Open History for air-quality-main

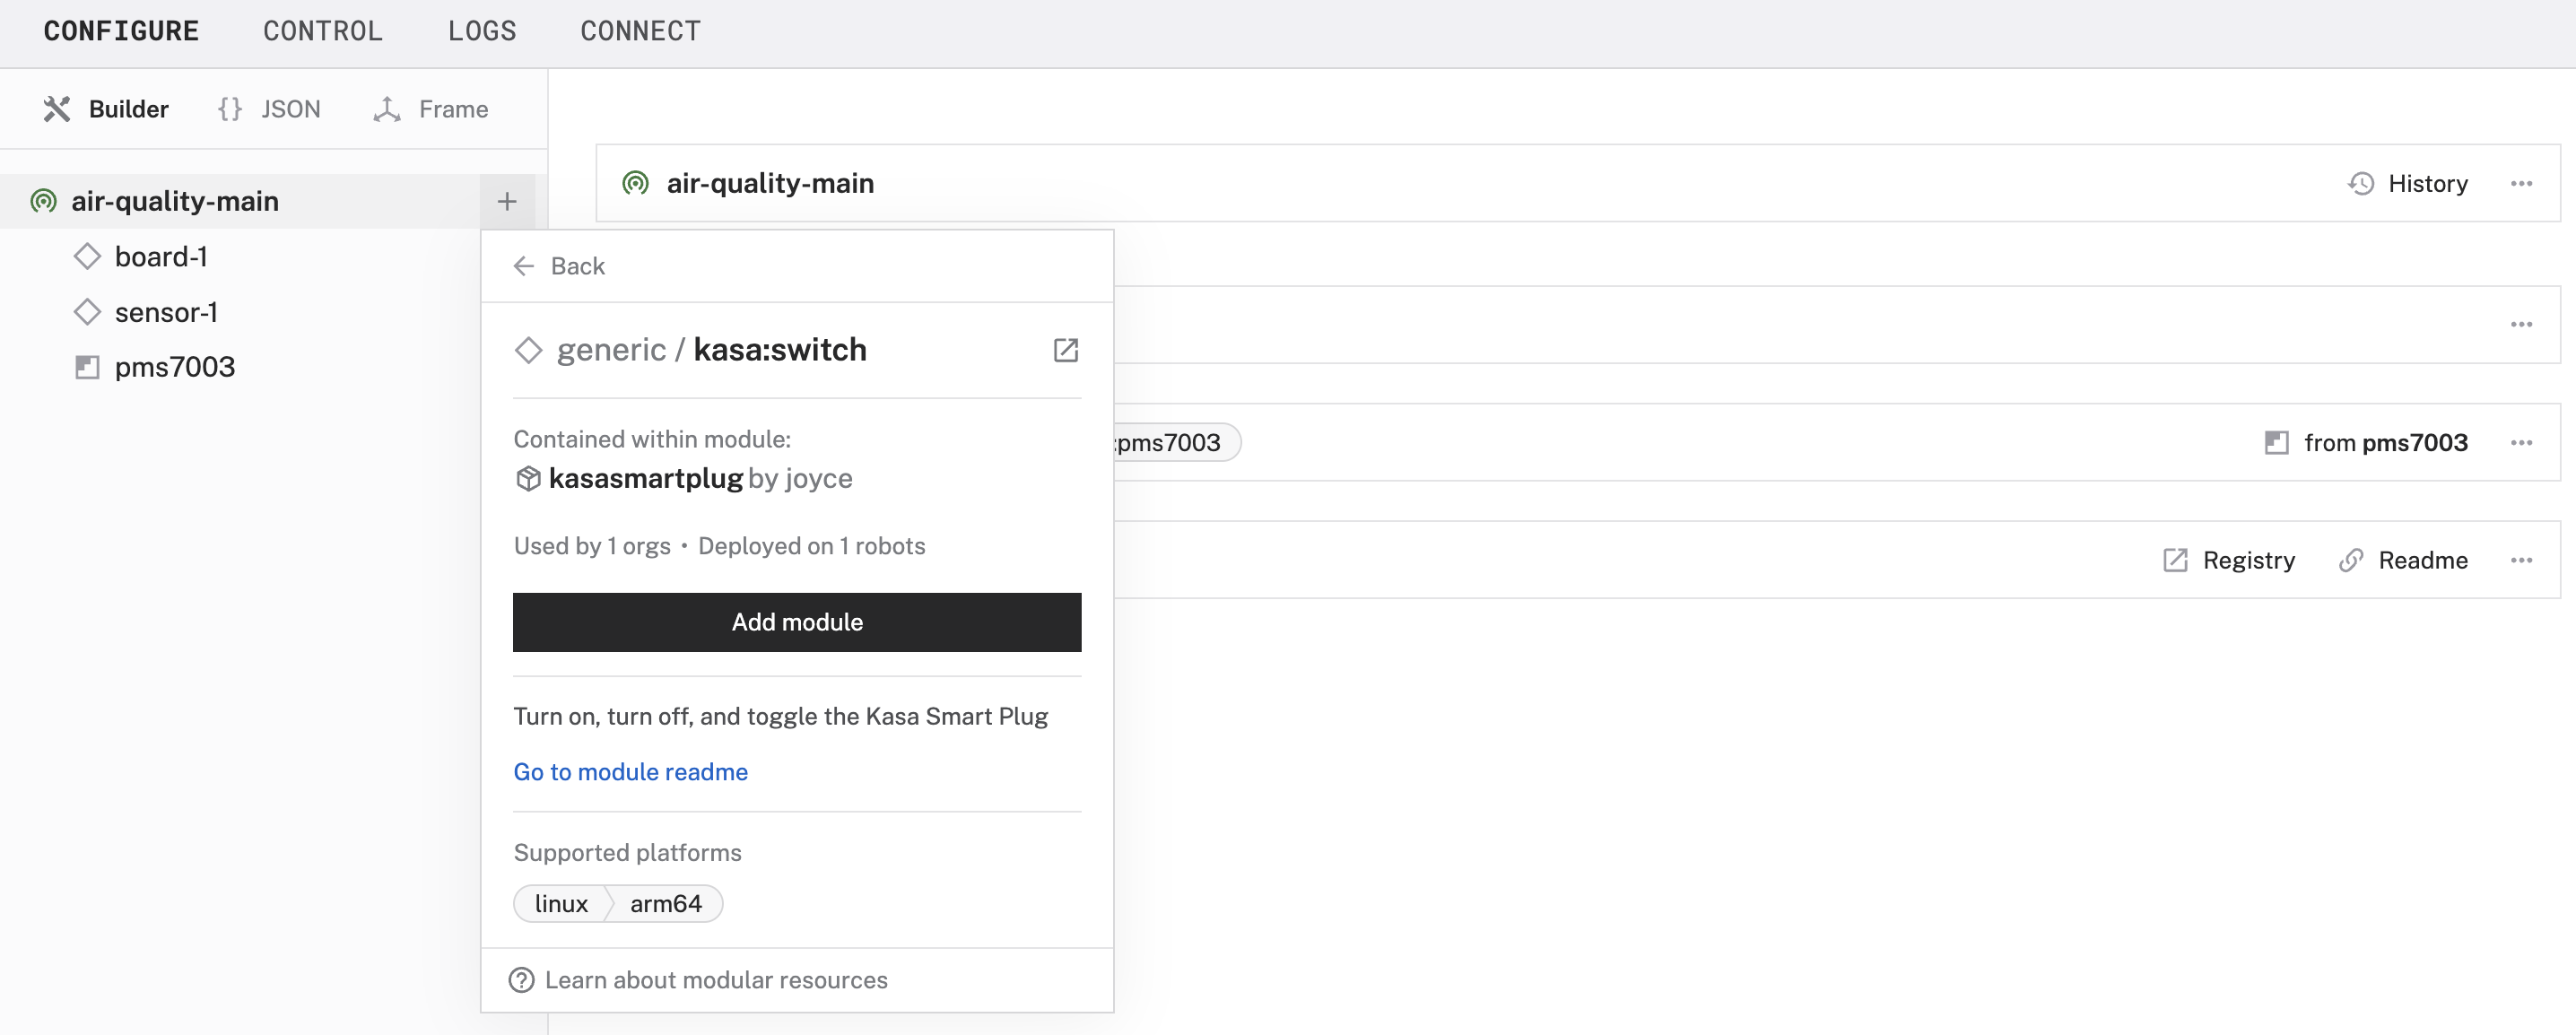[x=2407, y=183]
